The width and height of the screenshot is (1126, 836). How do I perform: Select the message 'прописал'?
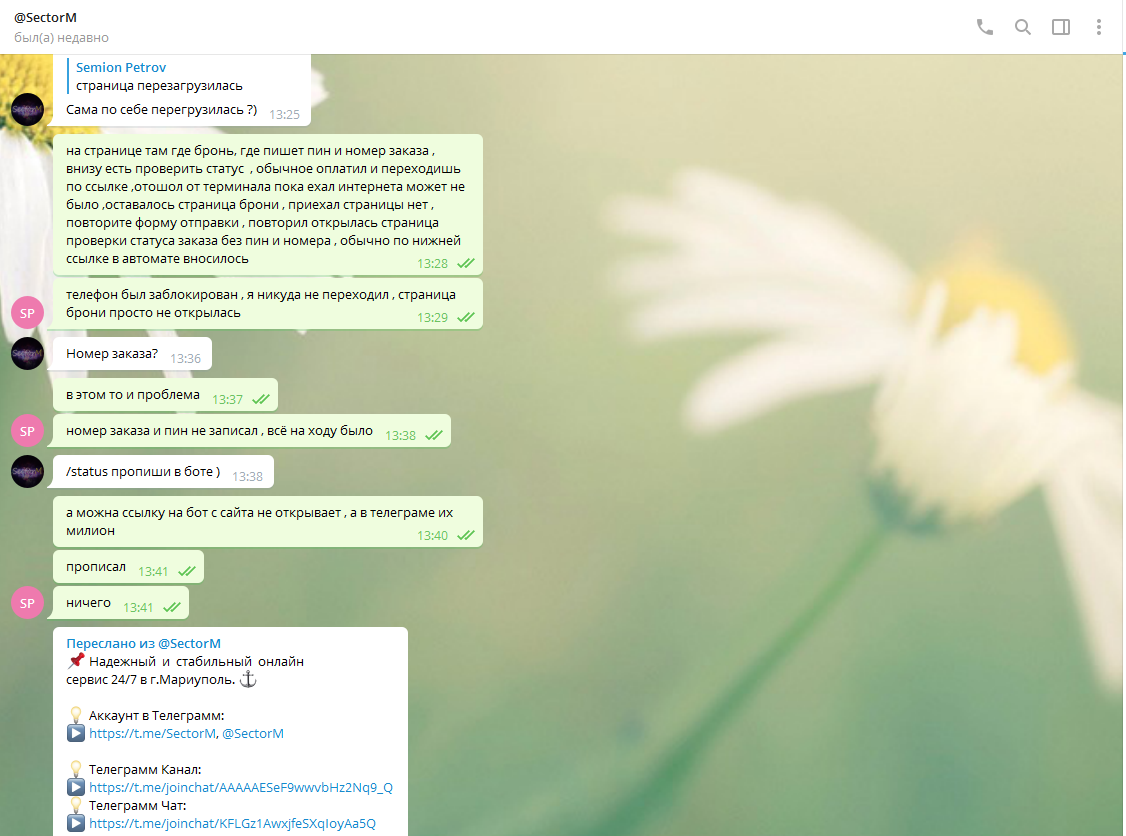[x=129, y=567]
